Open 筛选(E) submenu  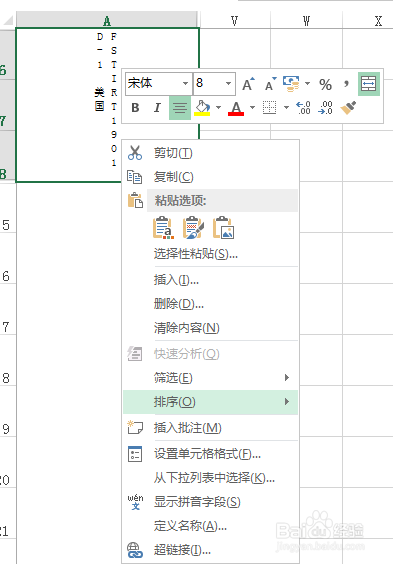click(x=210, y=378)
